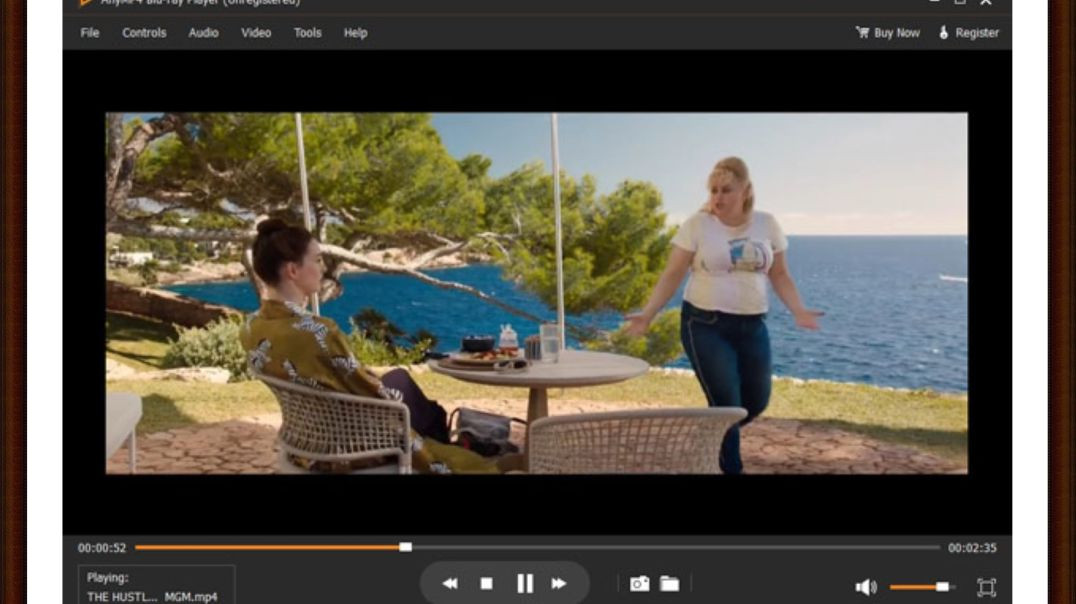Click the rewind button
The width and height of the screenshot is (1076, 604).
[450, 584]
